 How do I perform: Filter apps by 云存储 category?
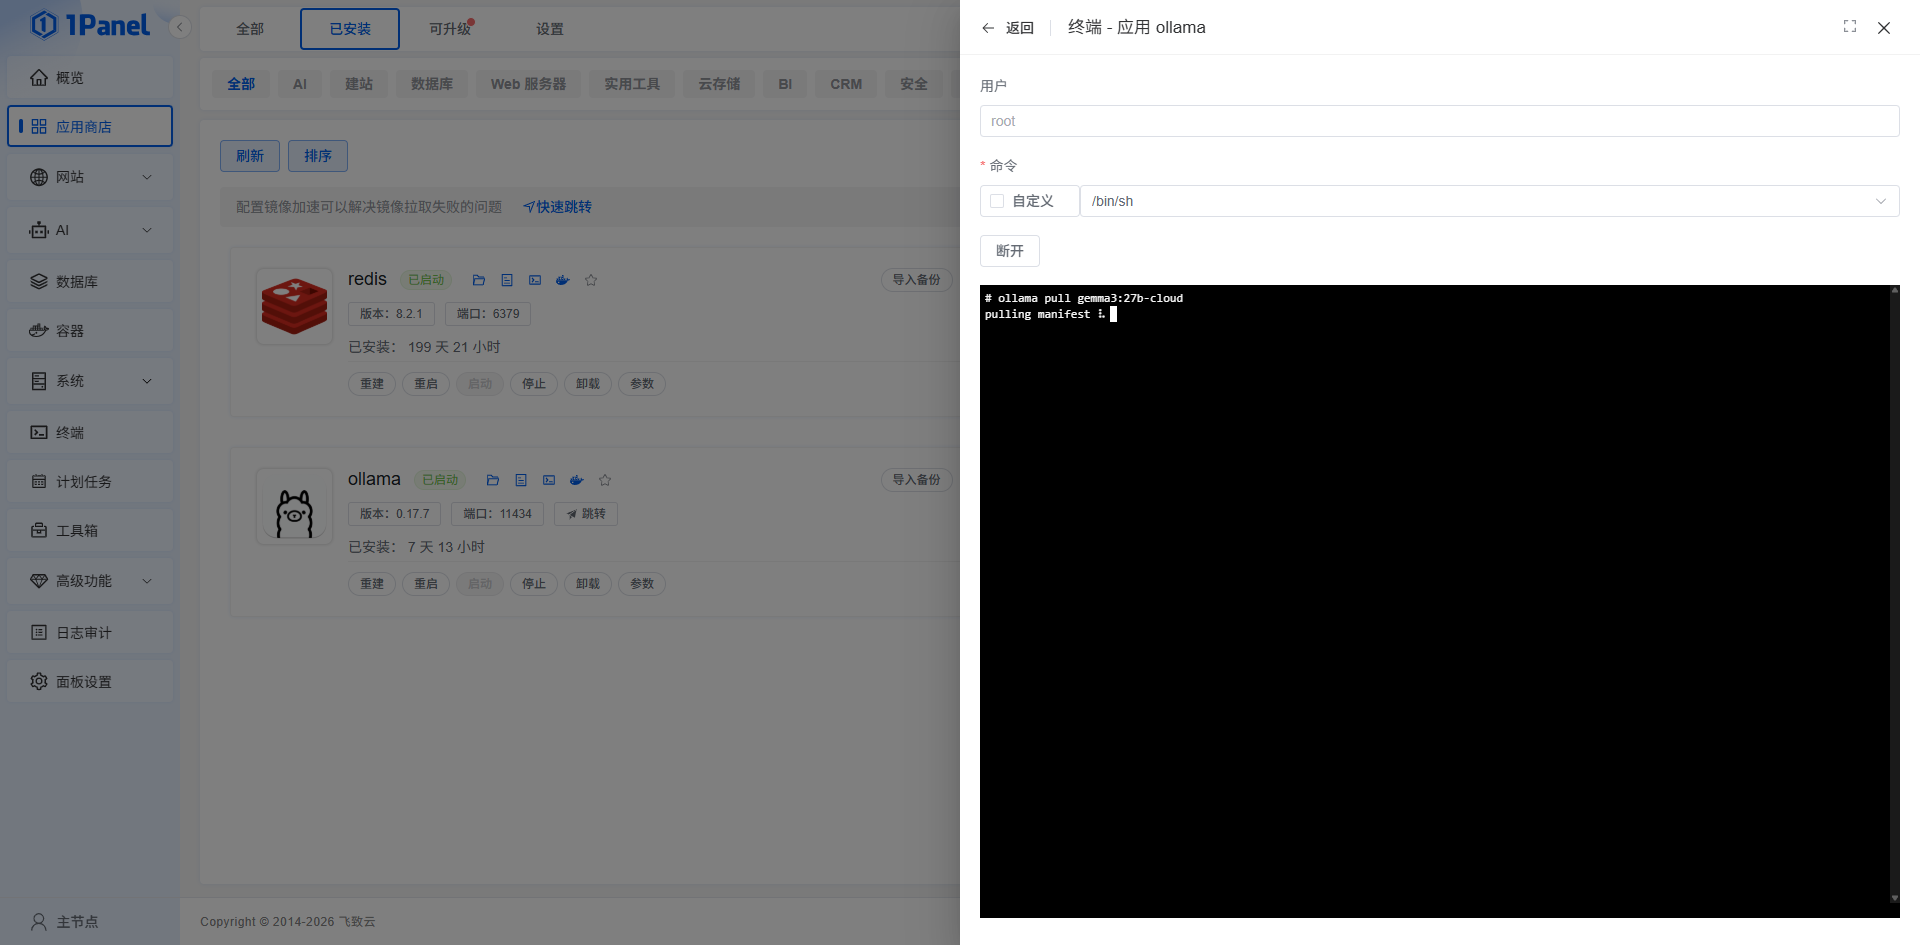click(719, 84)
